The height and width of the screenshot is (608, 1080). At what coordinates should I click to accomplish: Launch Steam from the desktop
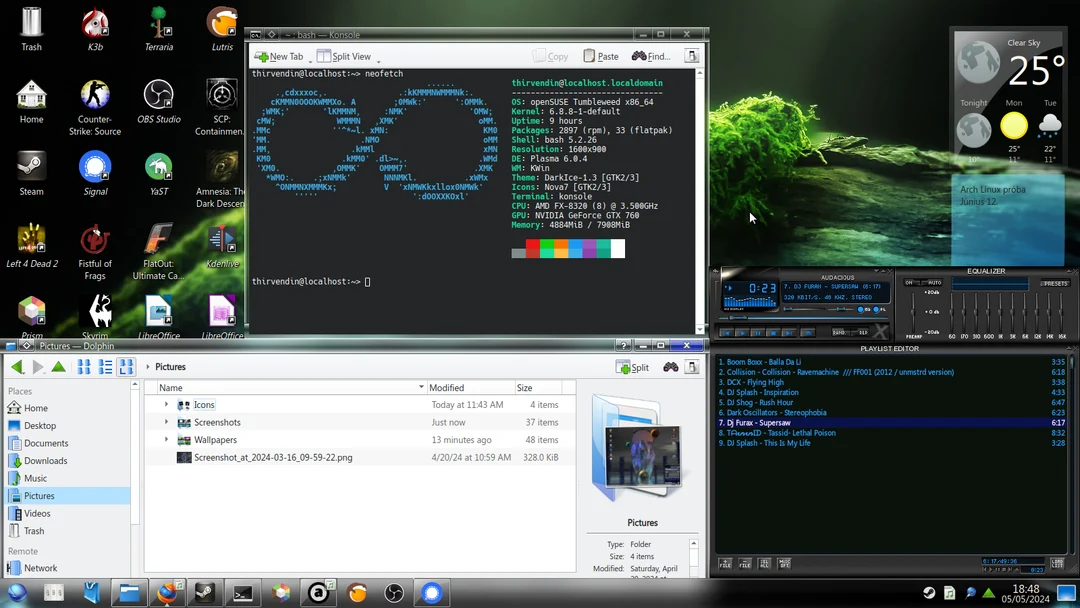[30, 165]
